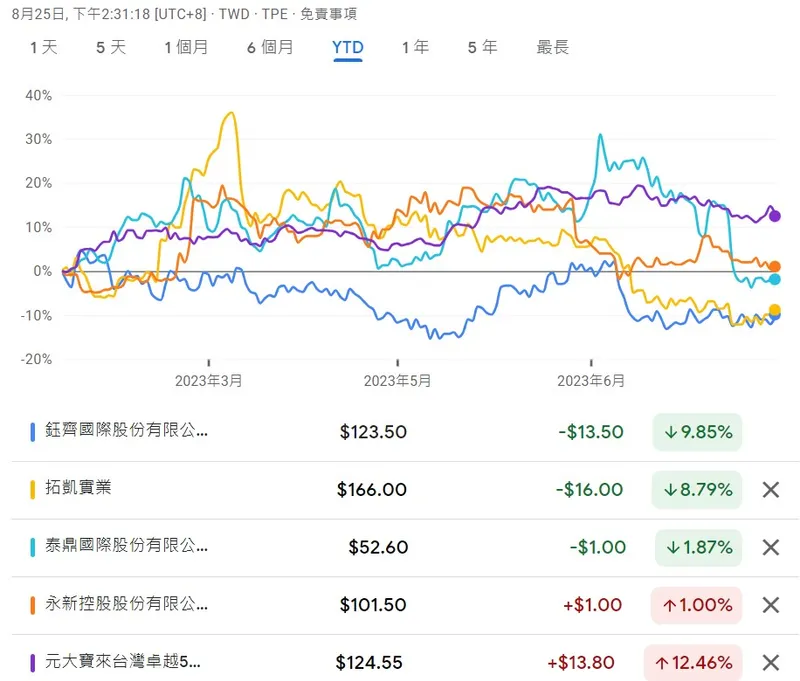
Task: Remove 拓凱實業 from the comparison
Action: pyautogui.click(x=770, y=490)
